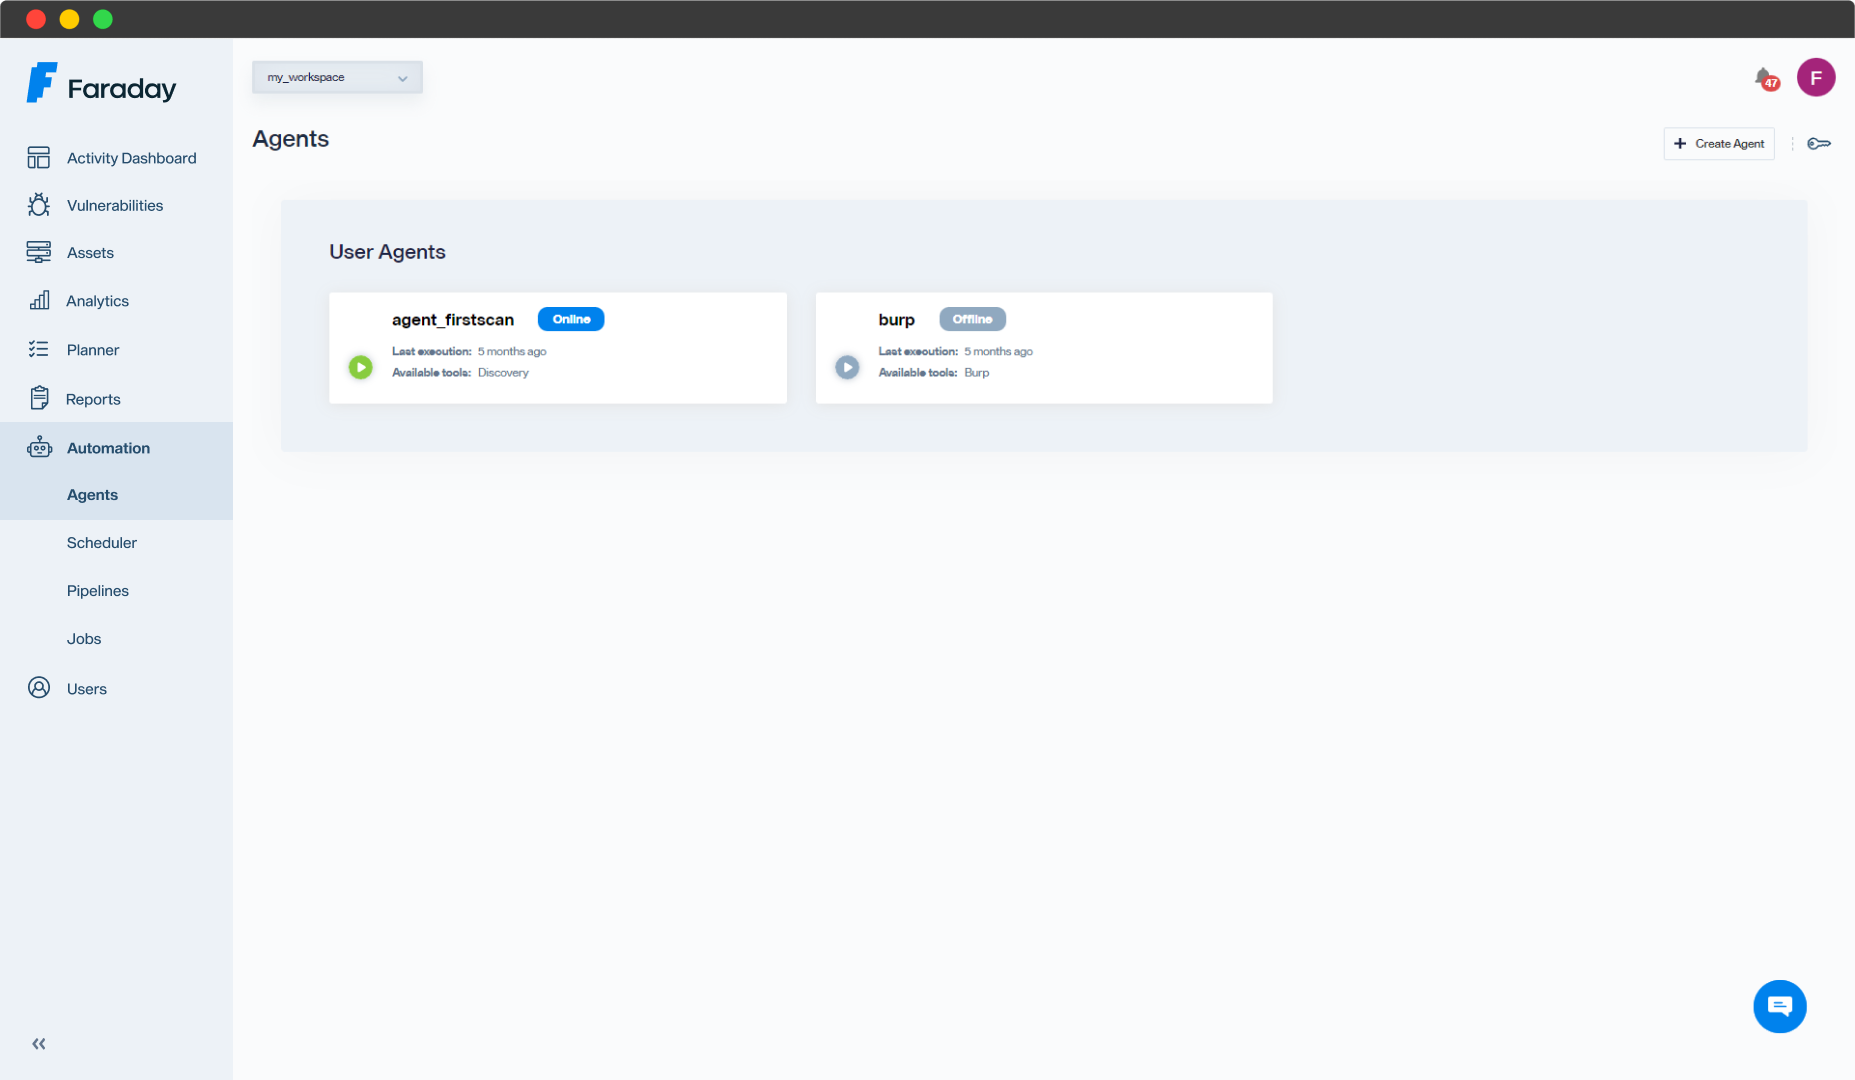The image size is (1855, 1080).
Task: Open the Scheduler submenu item
Action: pyautogui.click(x=102, y=543)
